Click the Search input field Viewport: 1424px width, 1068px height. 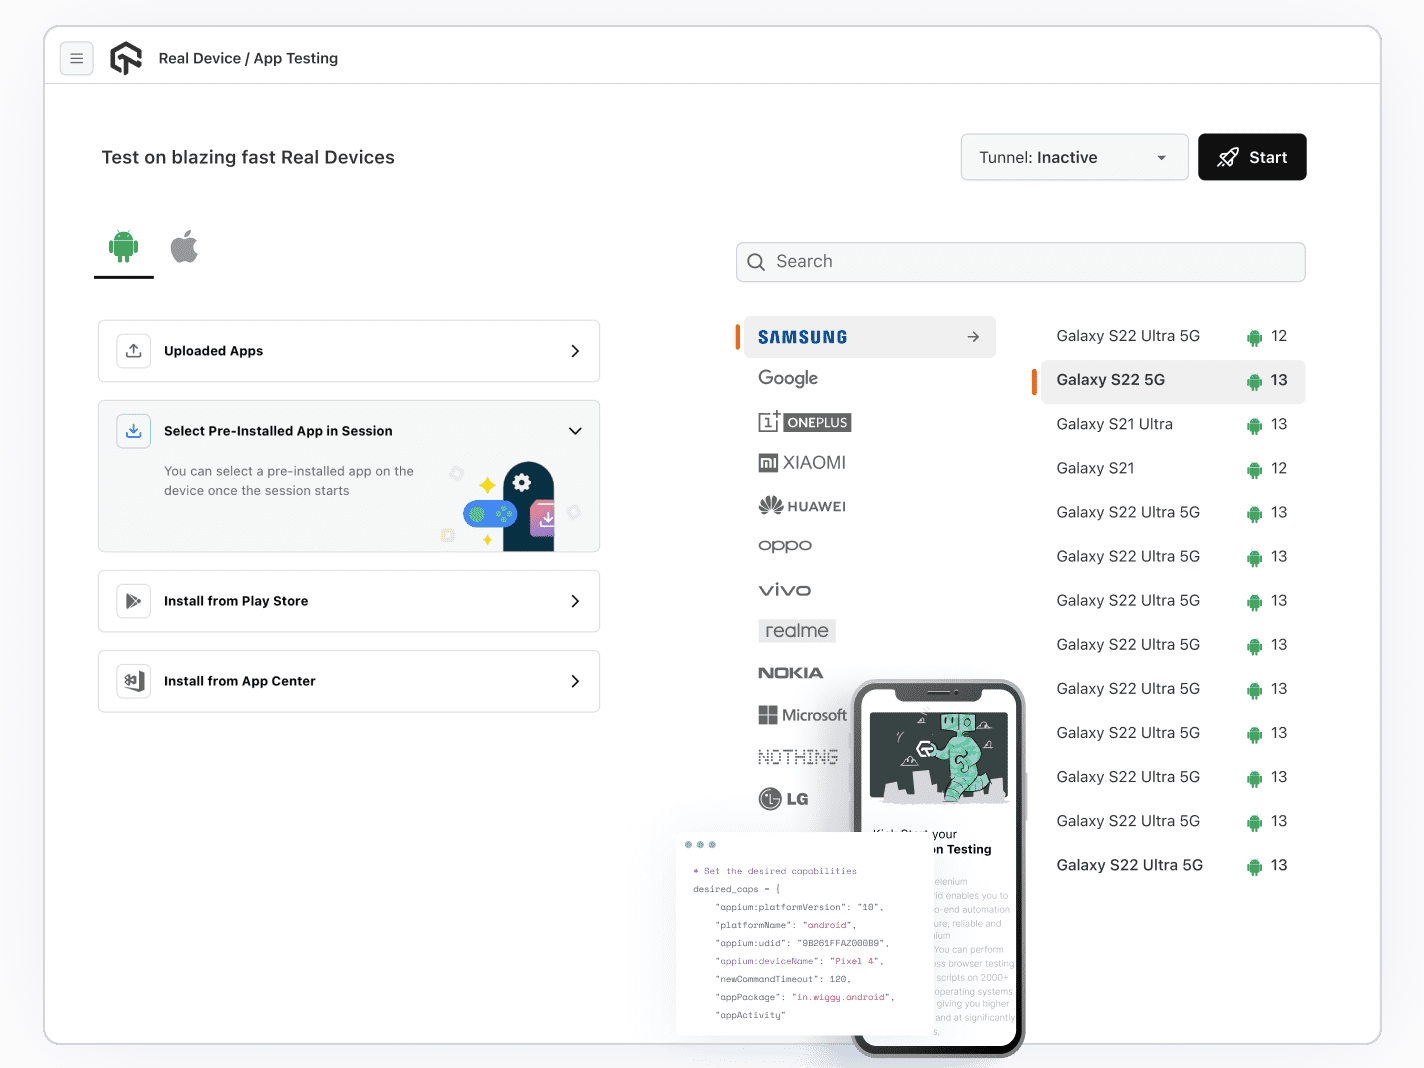coord(1020,262)
